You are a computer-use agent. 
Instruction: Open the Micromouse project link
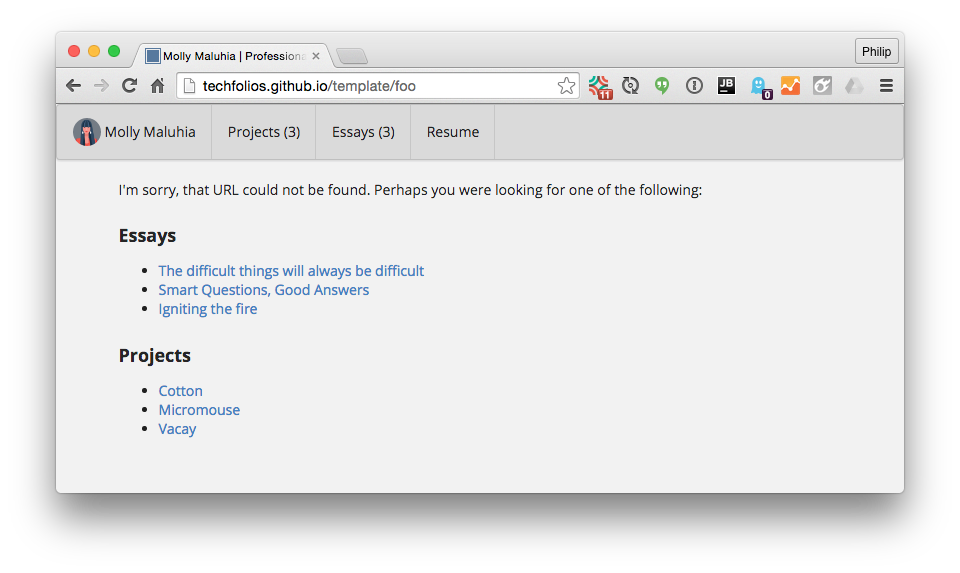(x=199, y=410)
